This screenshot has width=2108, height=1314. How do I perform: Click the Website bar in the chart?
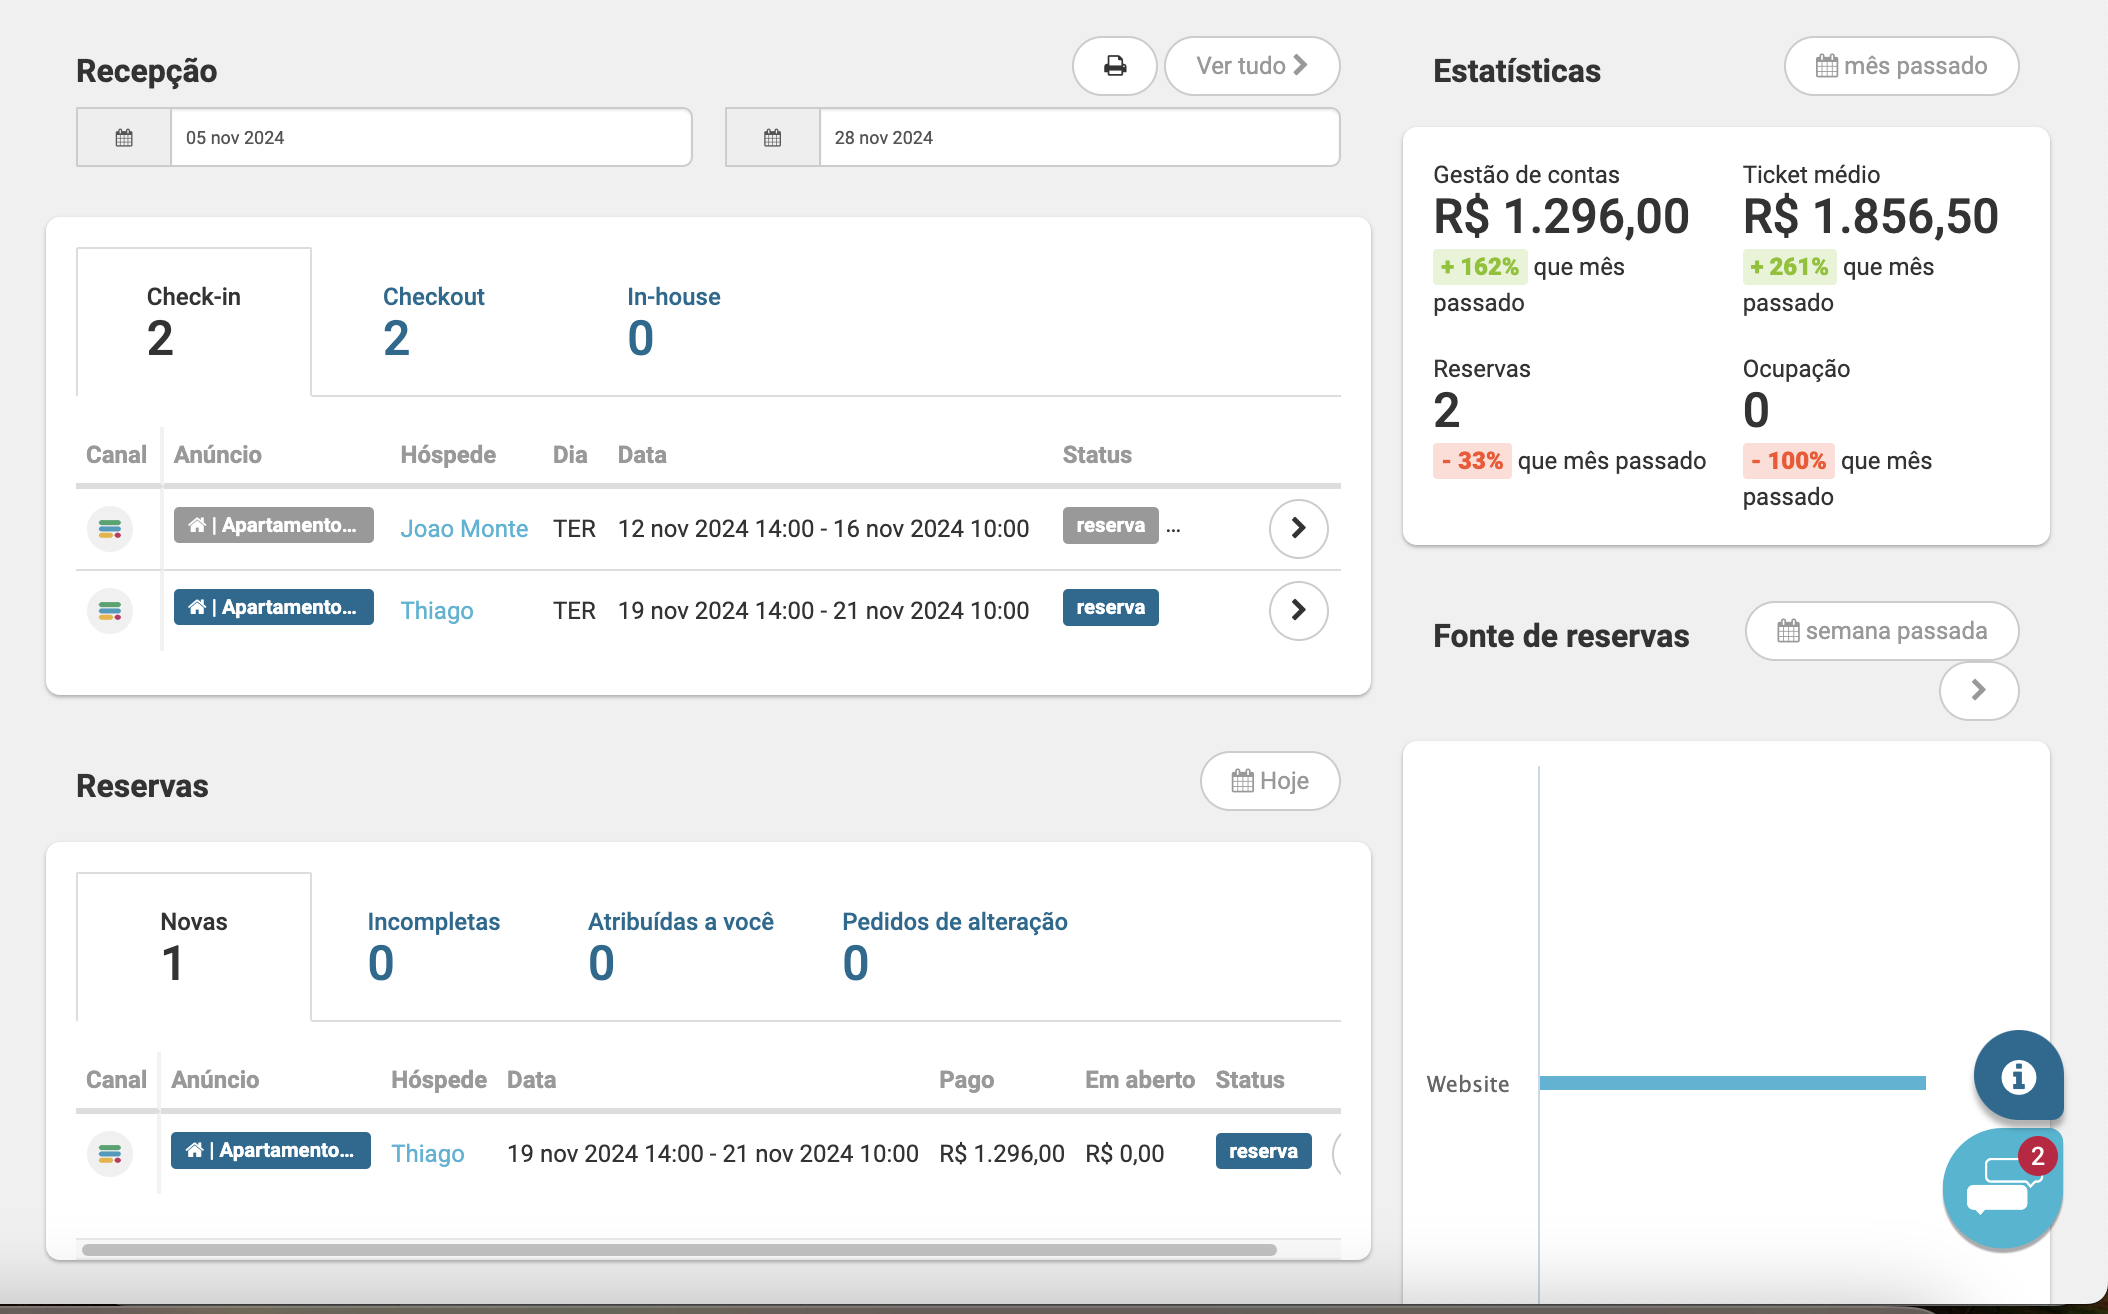pyautogui.click(x=1731, y=1083)
